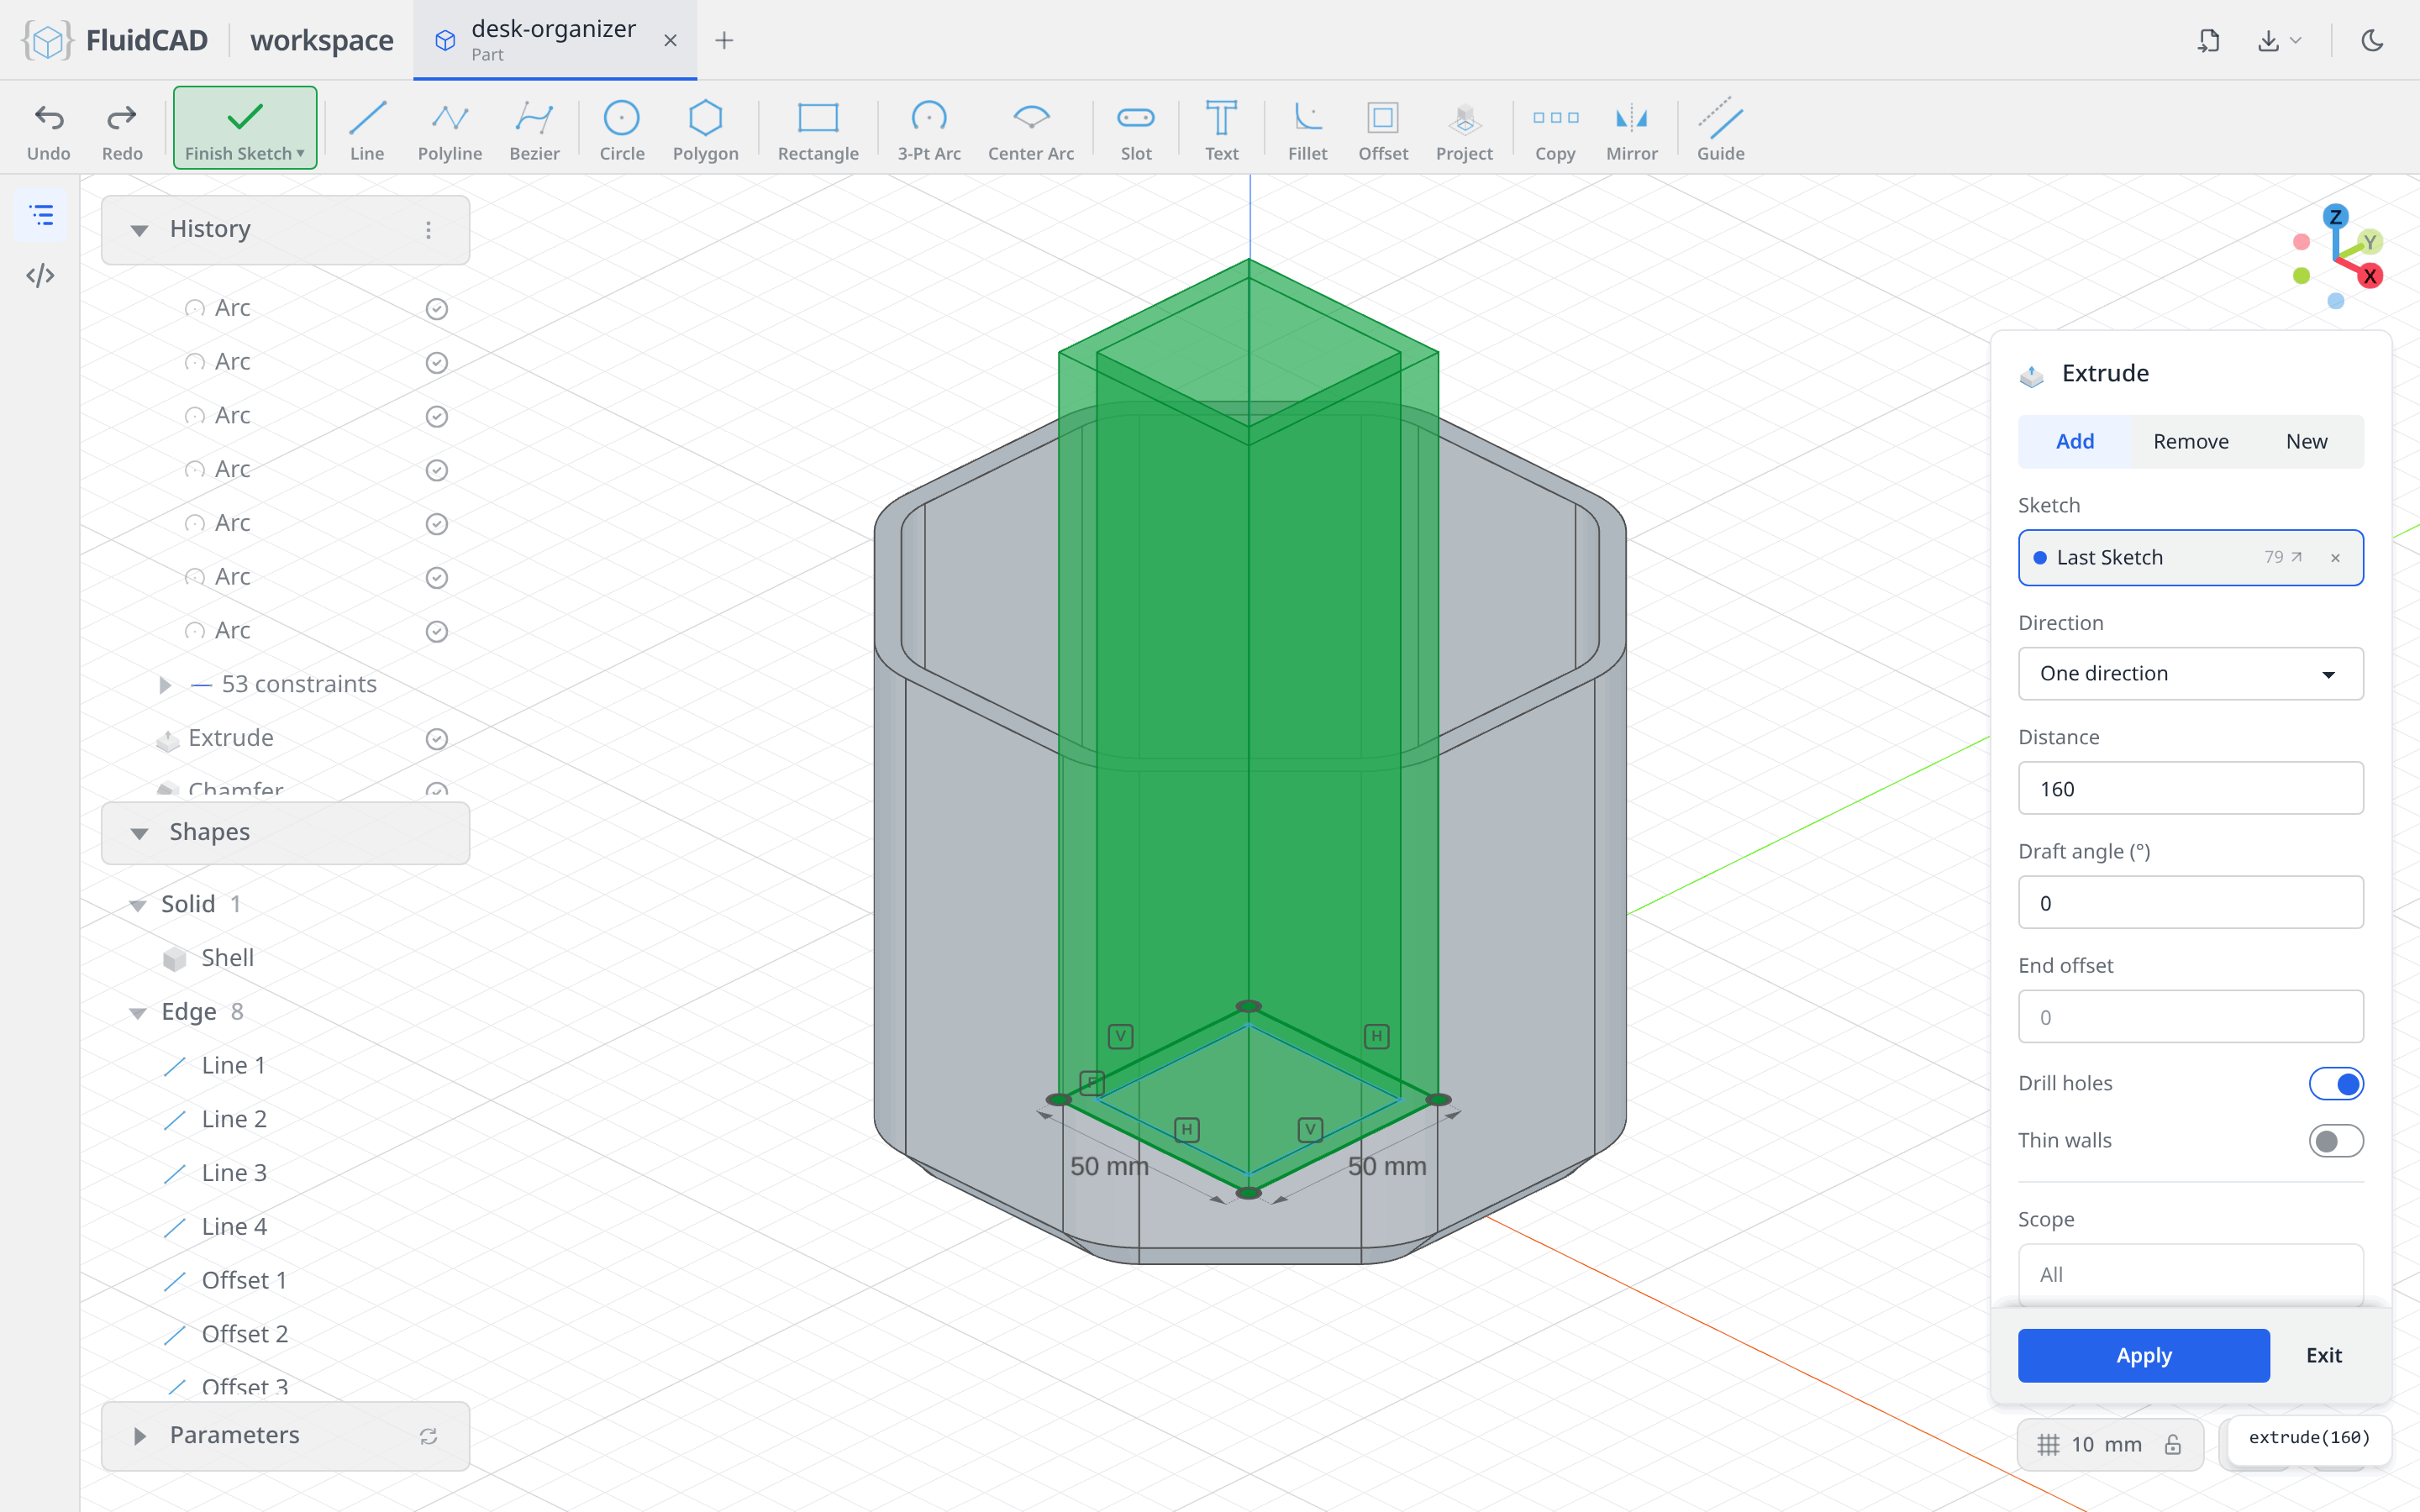
Task: Open the desk-organizer tab
Action: pos(553,40)
